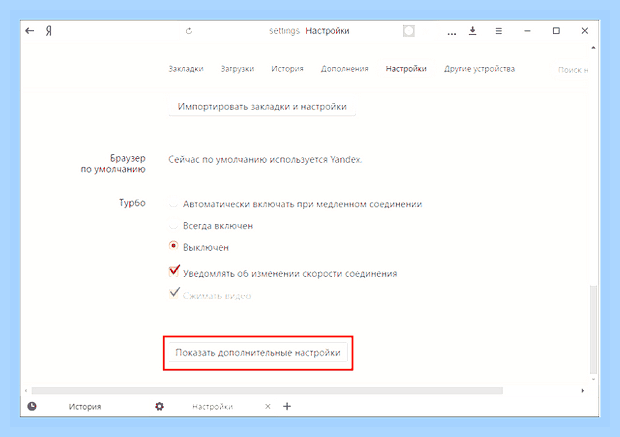Close the Настройки tab with its X
This screenshot has width=620, height=437.
(x=268, y=406)
